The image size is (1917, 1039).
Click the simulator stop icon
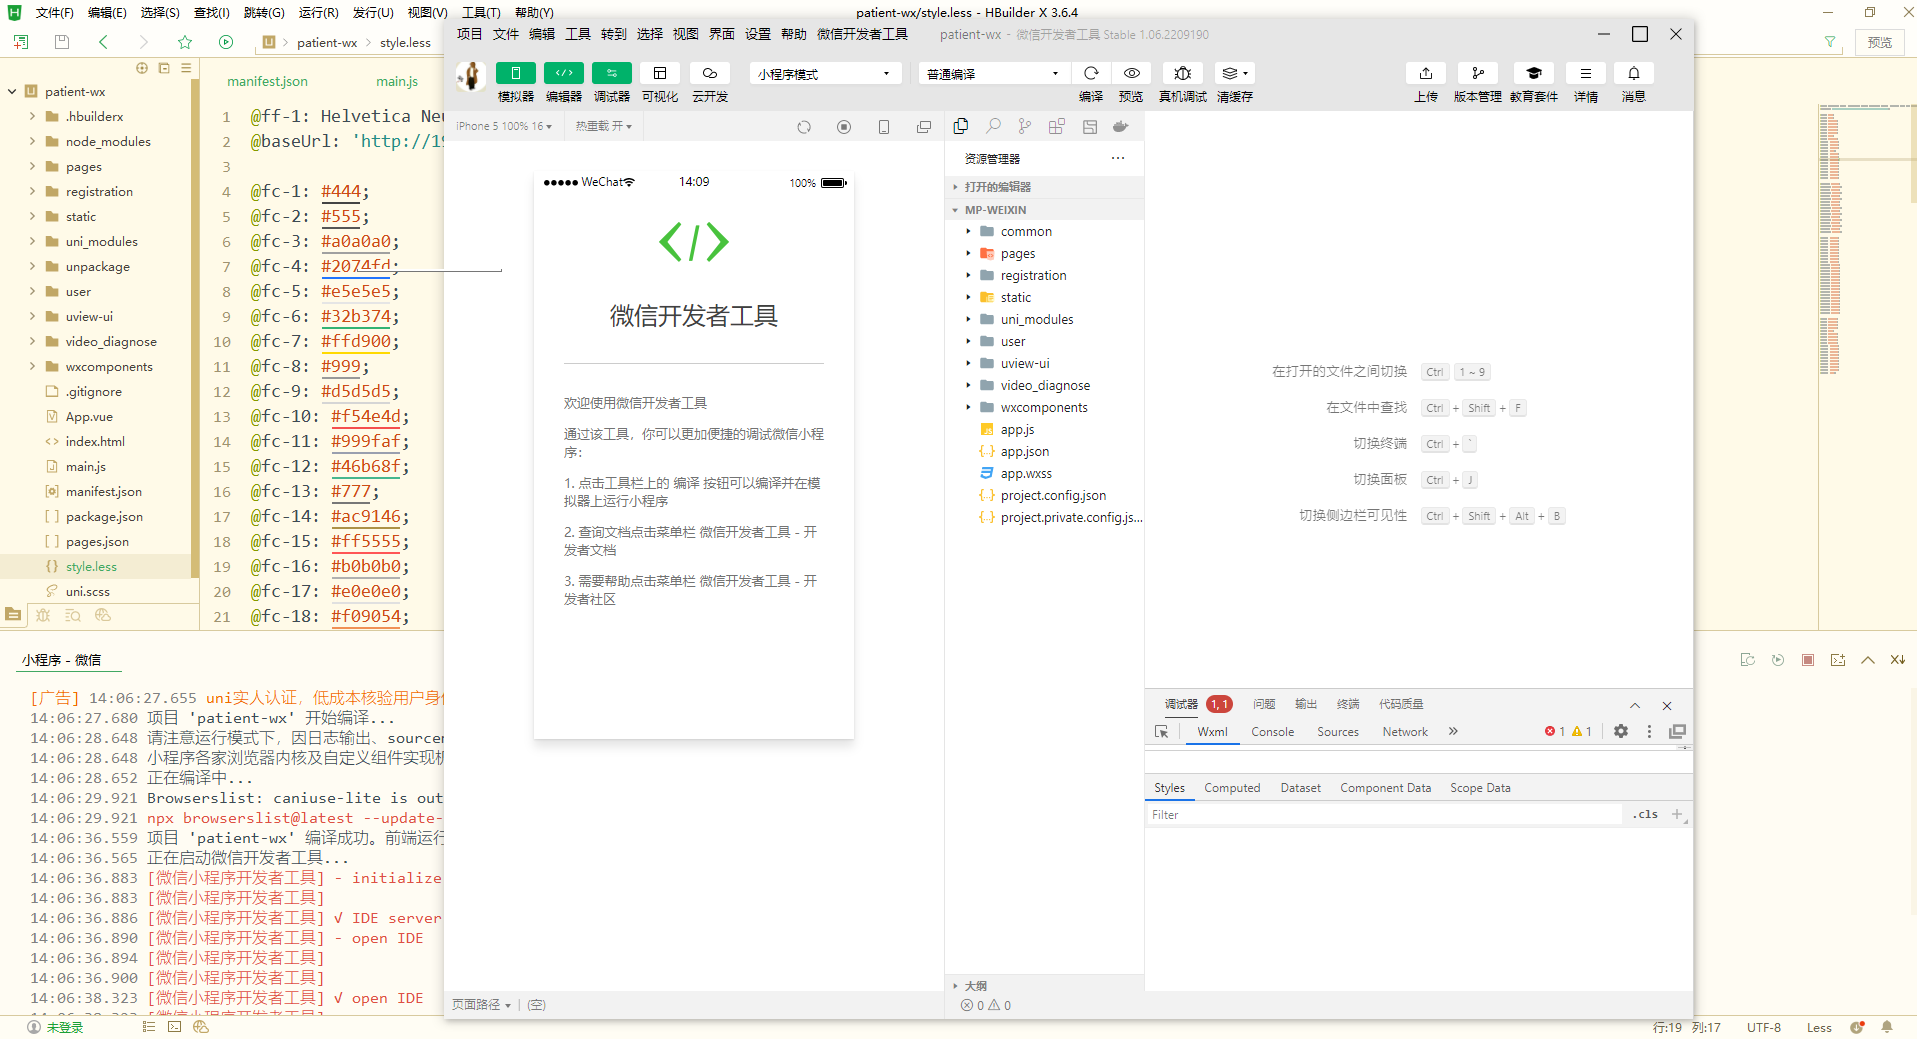[844, 127]
